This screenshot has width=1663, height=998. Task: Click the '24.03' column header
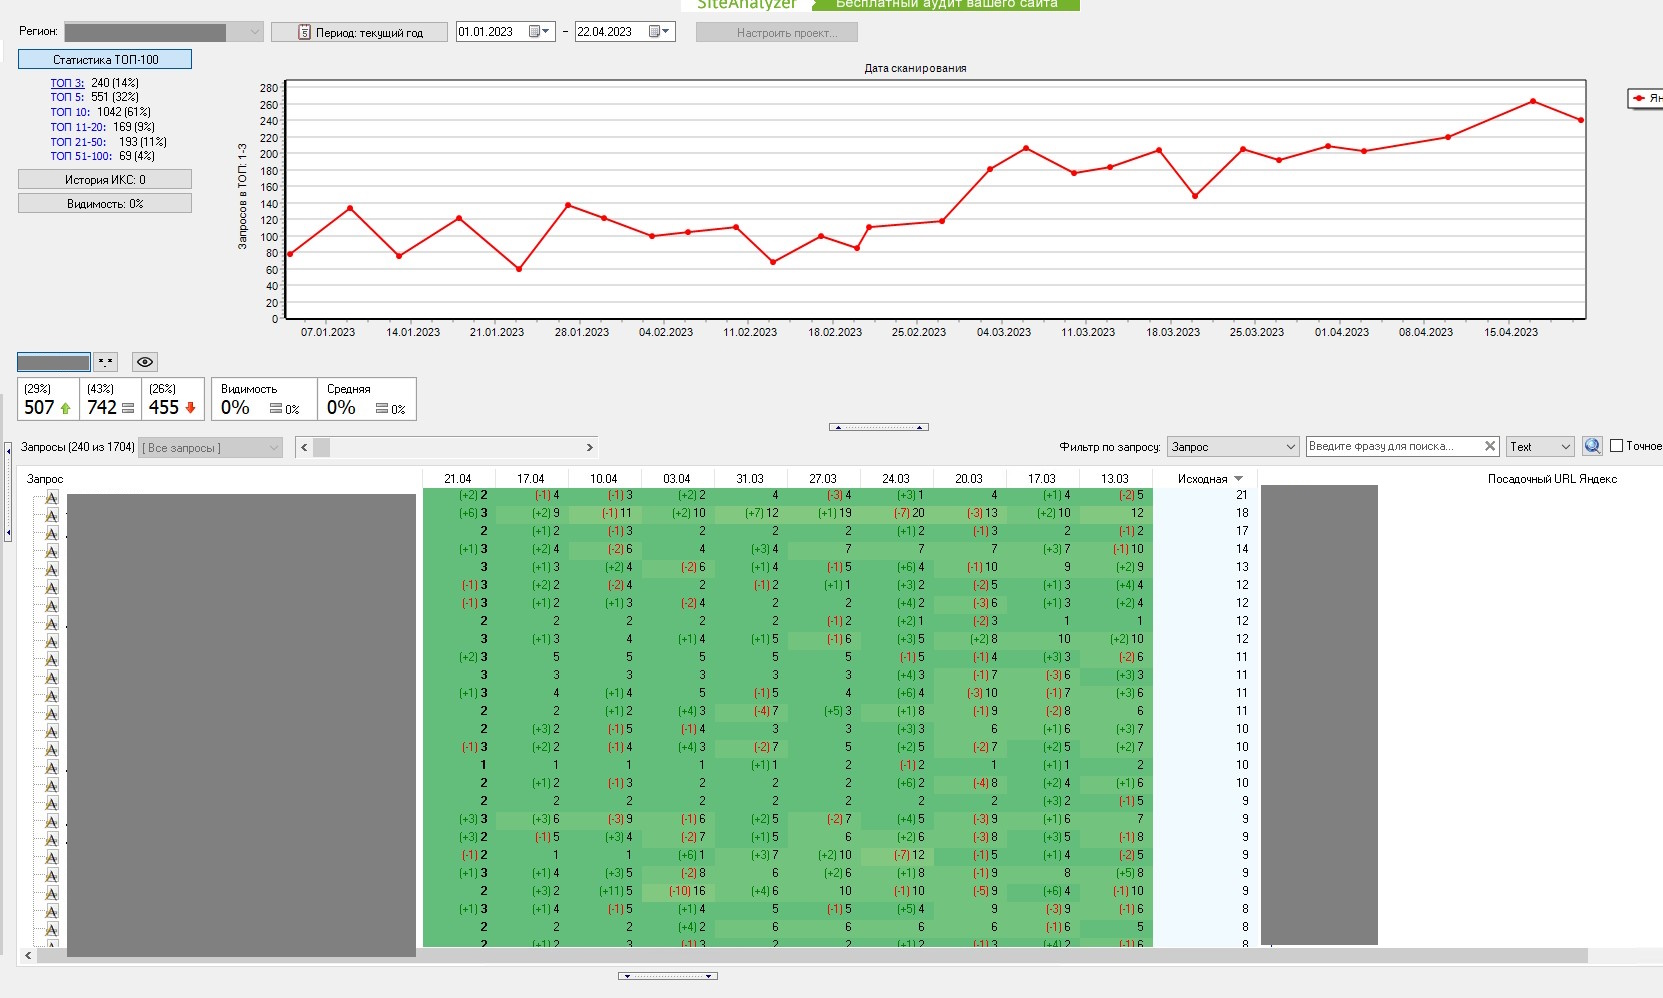tap(896, 479)
